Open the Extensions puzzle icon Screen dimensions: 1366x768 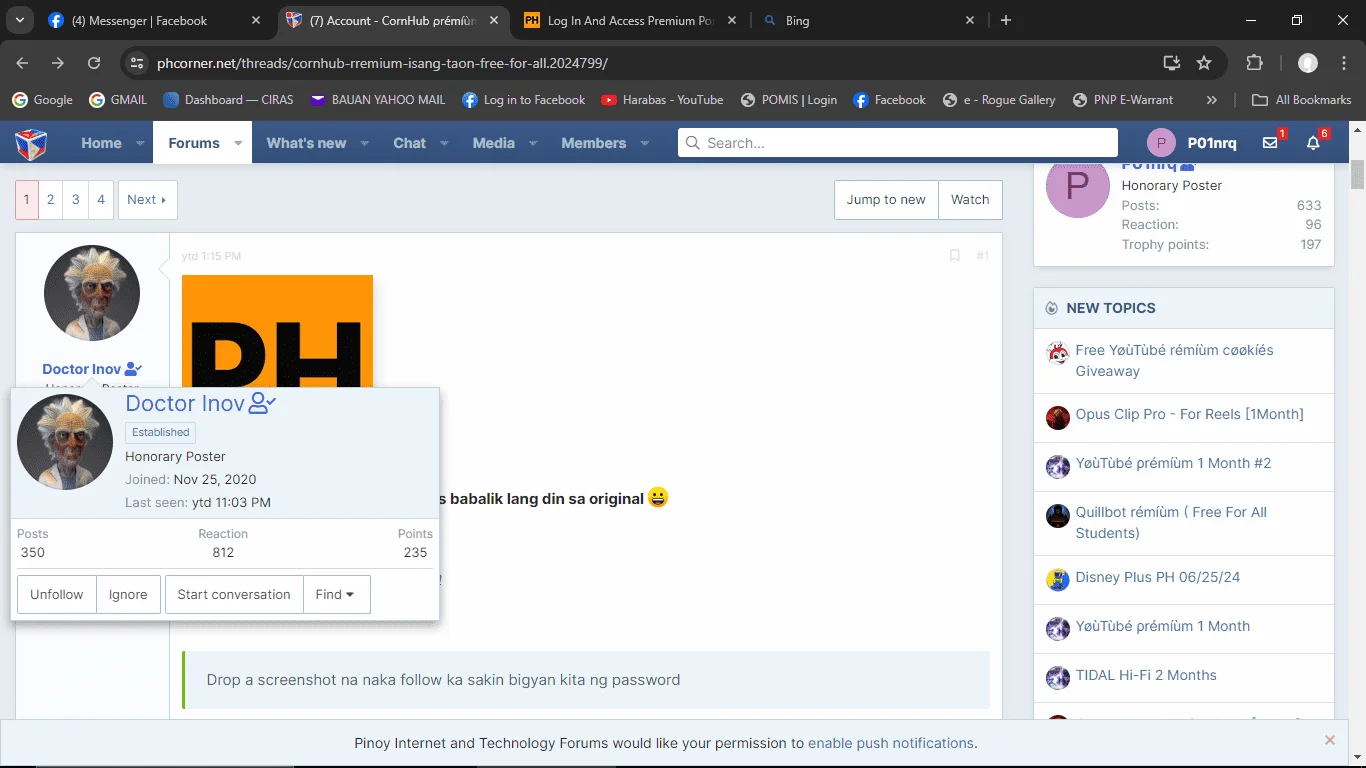coord(1254,63)
